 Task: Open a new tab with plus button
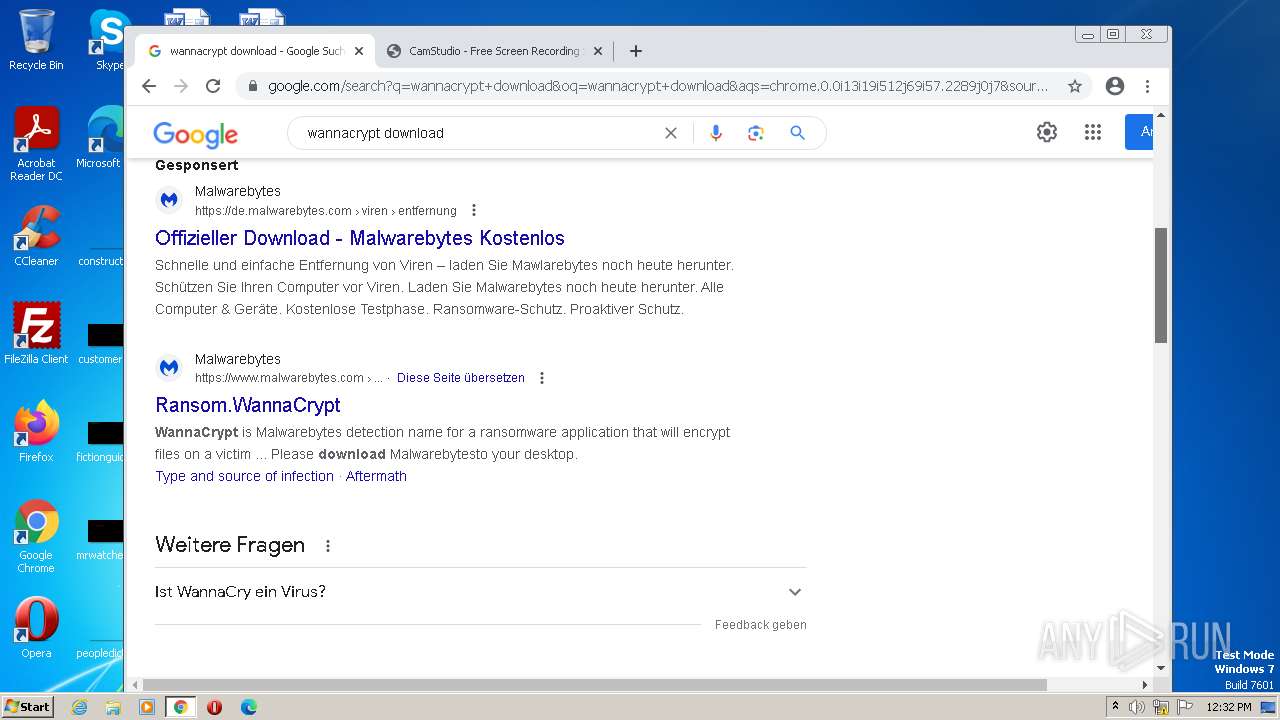point(636,51)
